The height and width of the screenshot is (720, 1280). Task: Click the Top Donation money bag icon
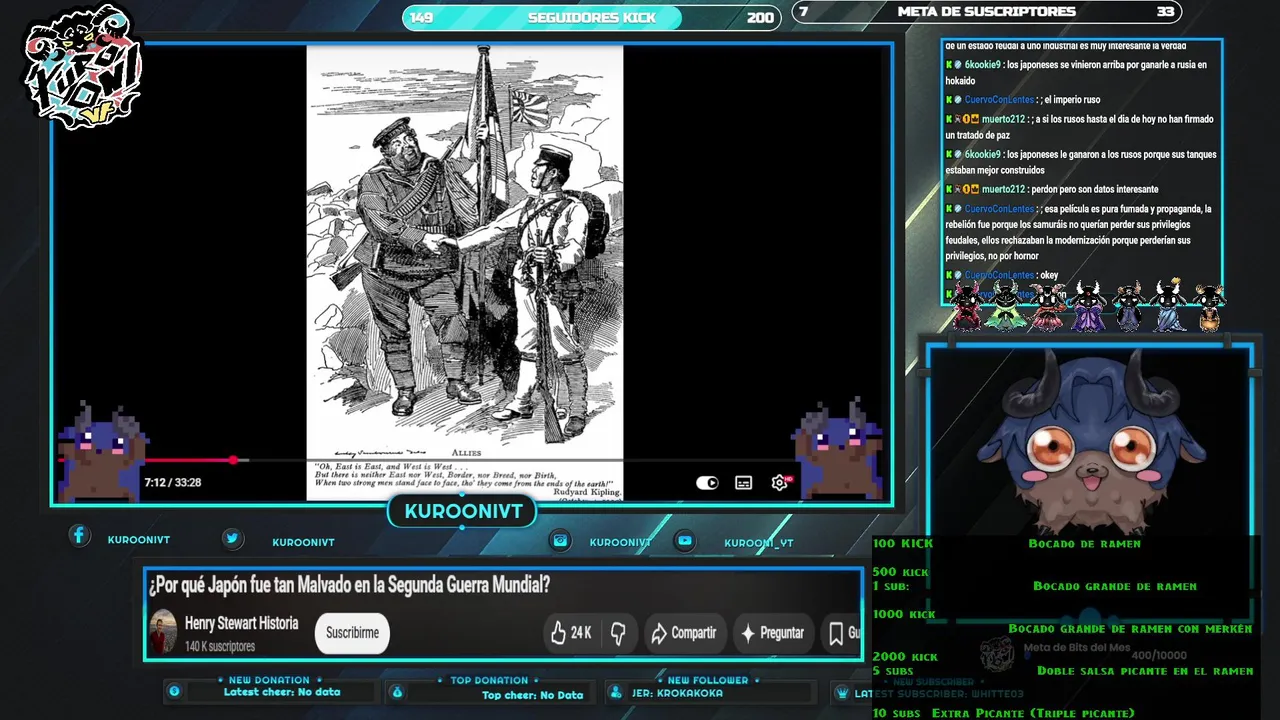(x=397, y=692)
